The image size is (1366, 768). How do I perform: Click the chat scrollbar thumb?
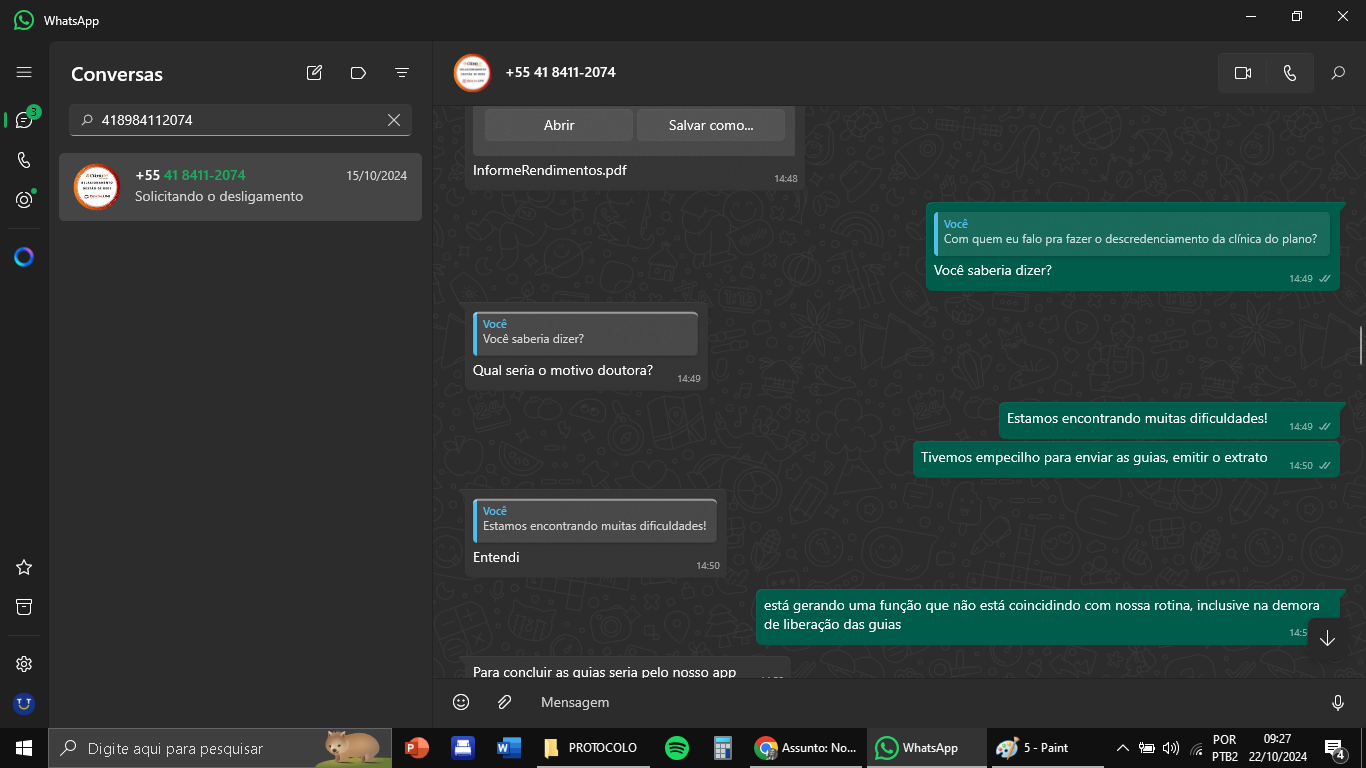pyautogui.click(x=1360, y=345)
